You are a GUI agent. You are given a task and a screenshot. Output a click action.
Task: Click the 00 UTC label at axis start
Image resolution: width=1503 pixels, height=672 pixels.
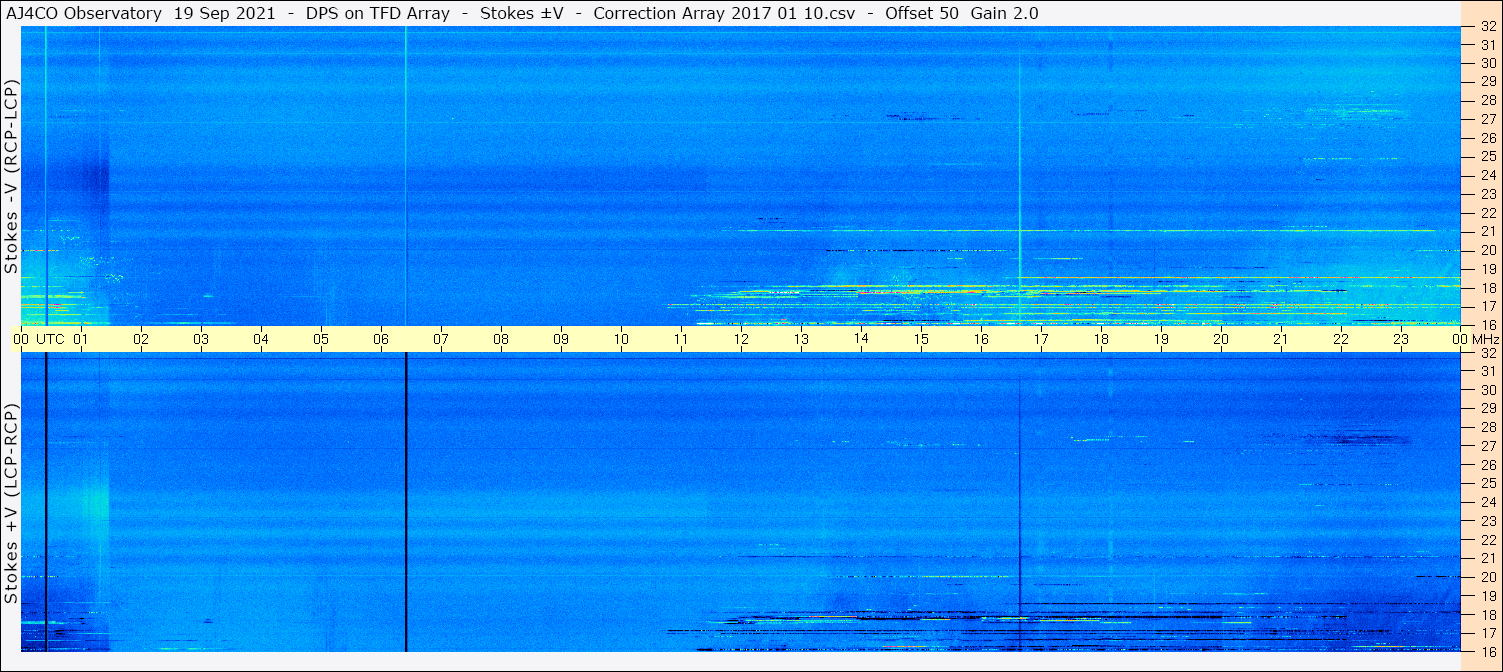[x=39, y=339]
